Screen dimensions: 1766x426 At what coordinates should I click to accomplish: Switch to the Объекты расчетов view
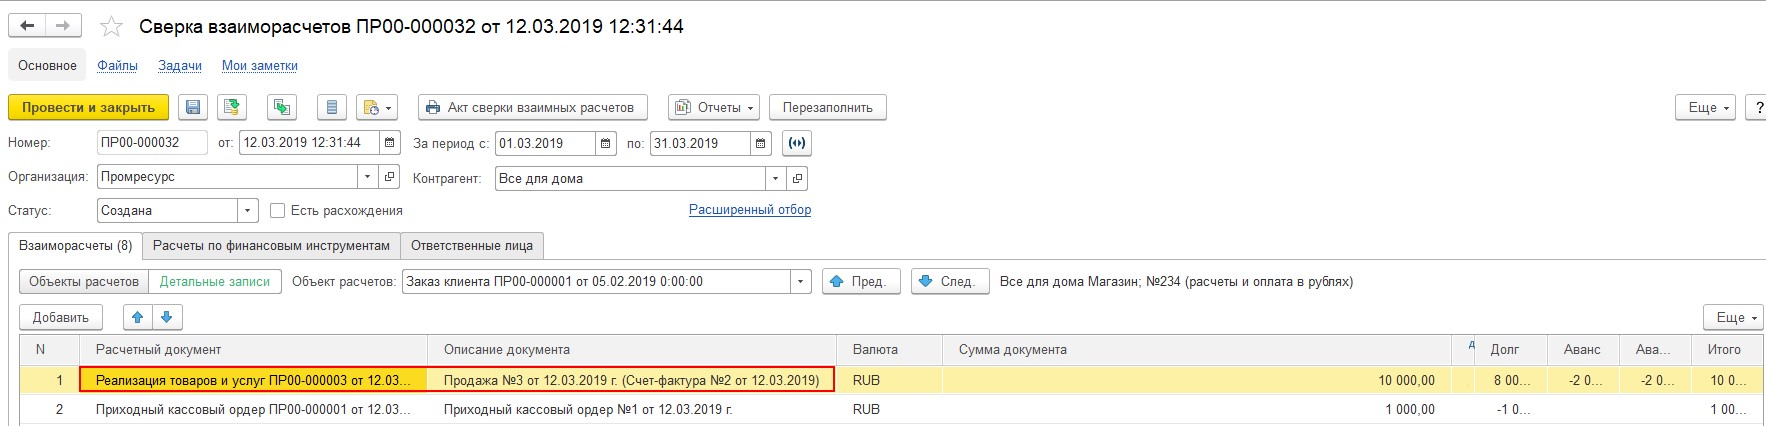[x=84, y=282]
